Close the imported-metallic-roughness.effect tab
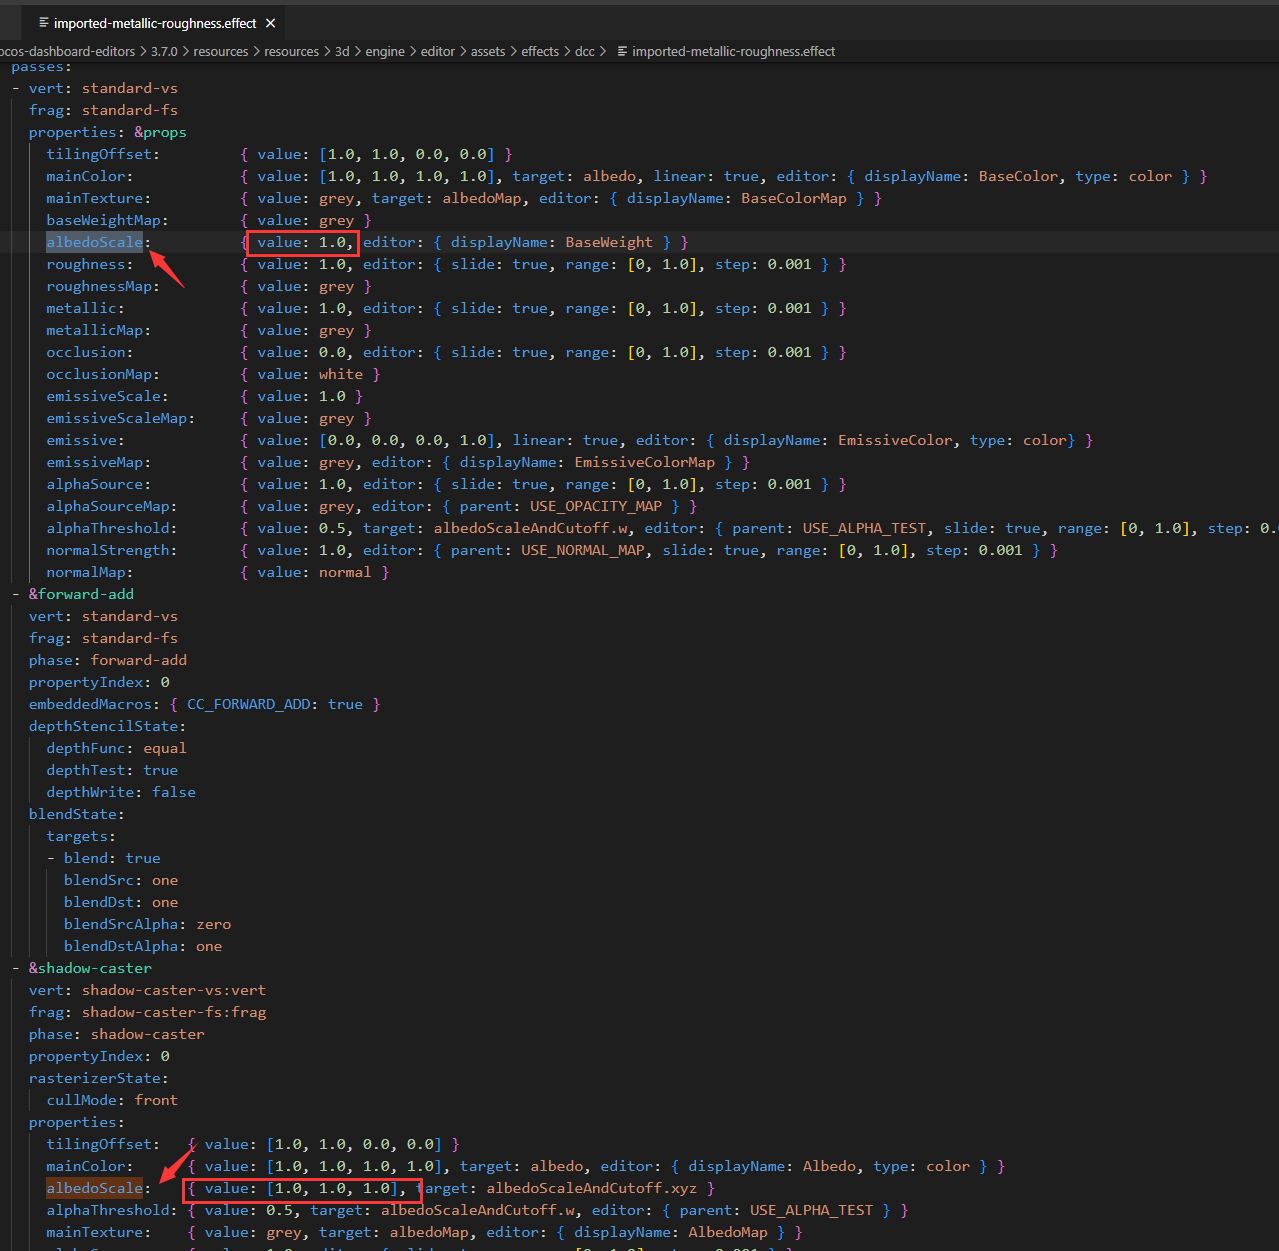This screenshot has width=1279, height=1251. click(x=271, y=23)
